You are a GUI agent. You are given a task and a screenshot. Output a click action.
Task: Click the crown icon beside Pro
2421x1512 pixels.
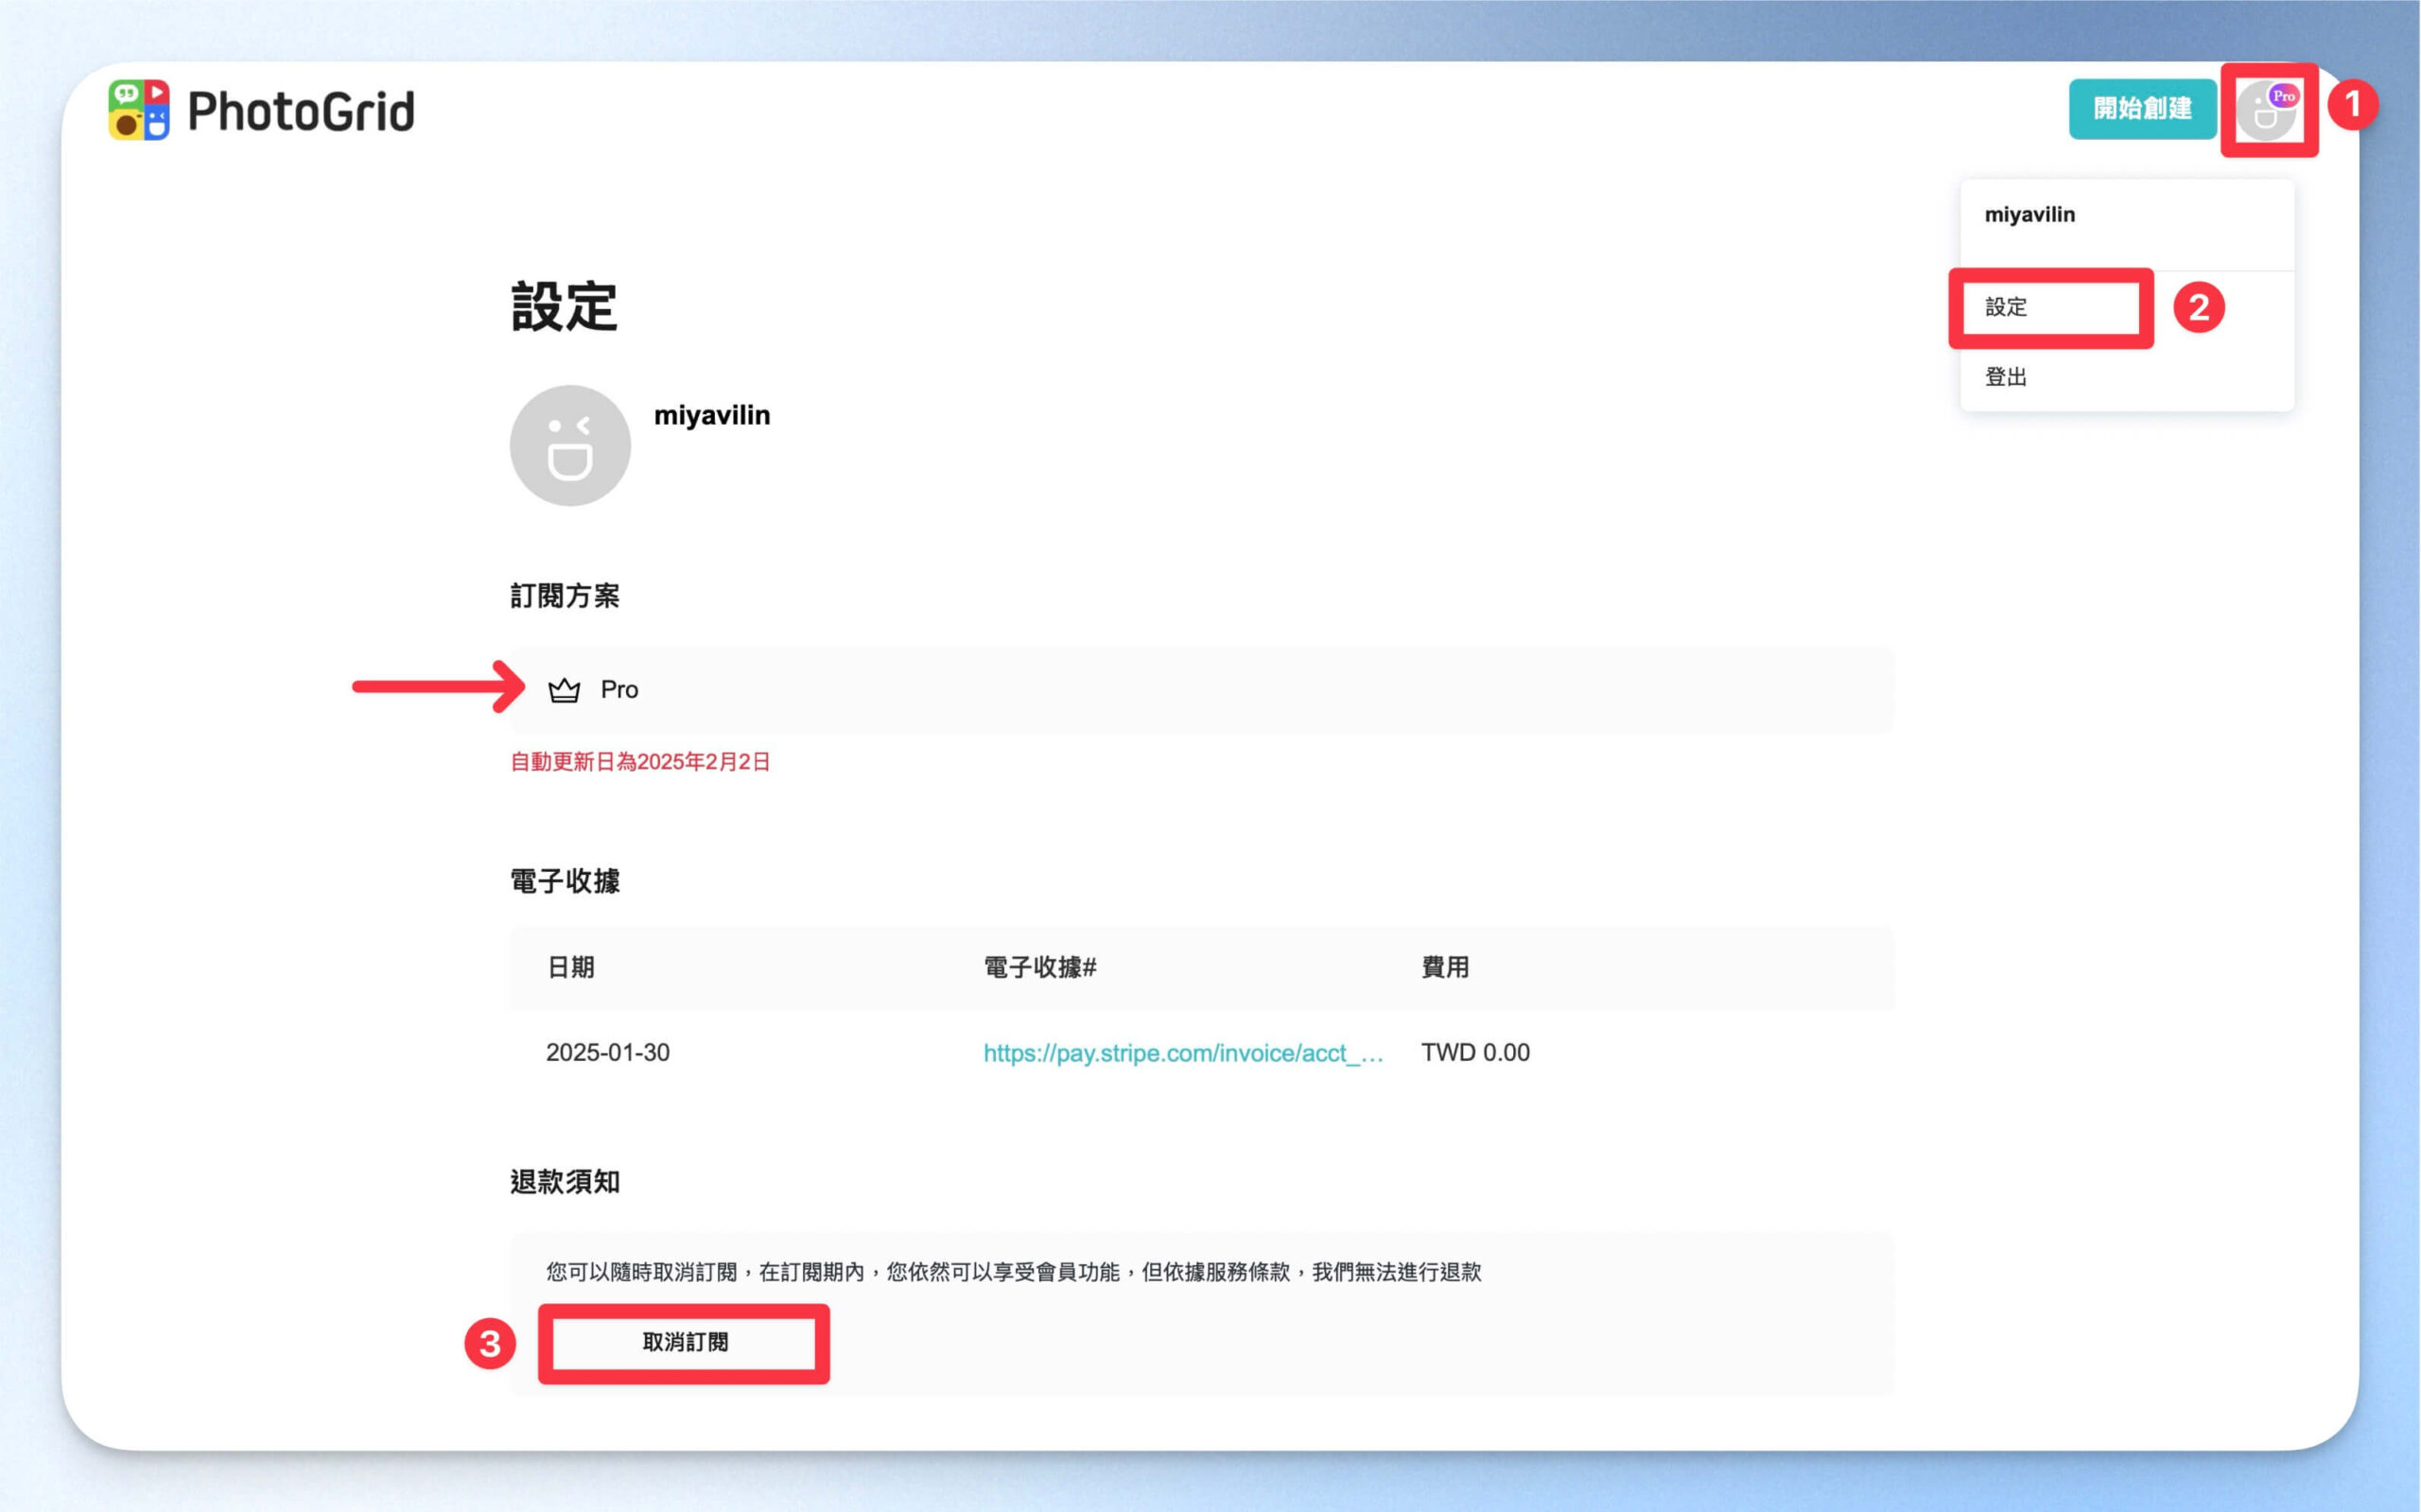[x=564, y=690]
